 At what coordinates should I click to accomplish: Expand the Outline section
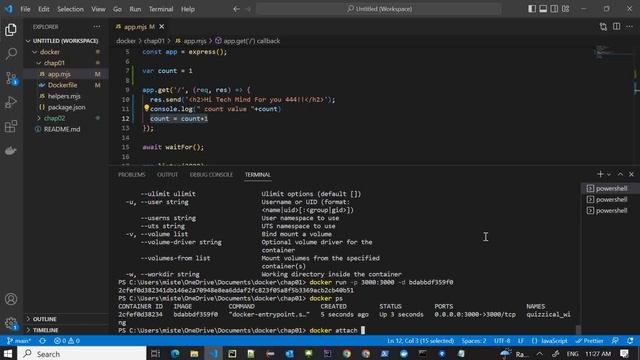[x=65, y=319]
